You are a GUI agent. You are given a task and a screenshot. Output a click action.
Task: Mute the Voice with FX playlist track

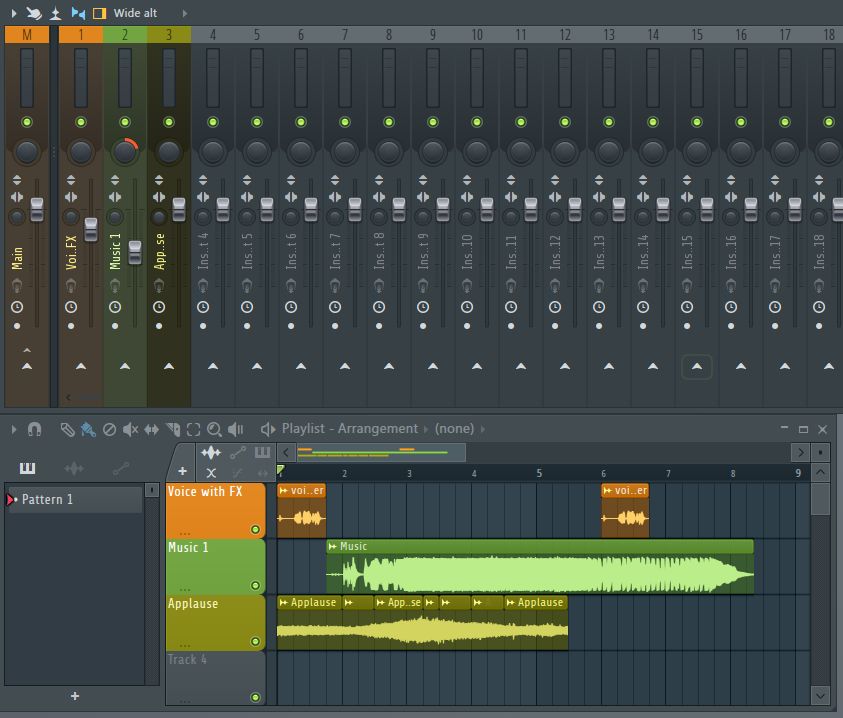(x=256, y=530)
